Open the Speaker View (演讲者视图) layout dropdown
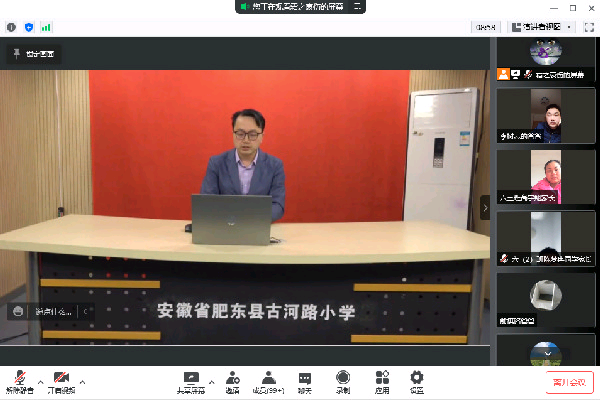The image size is (600, 400). 541,27
